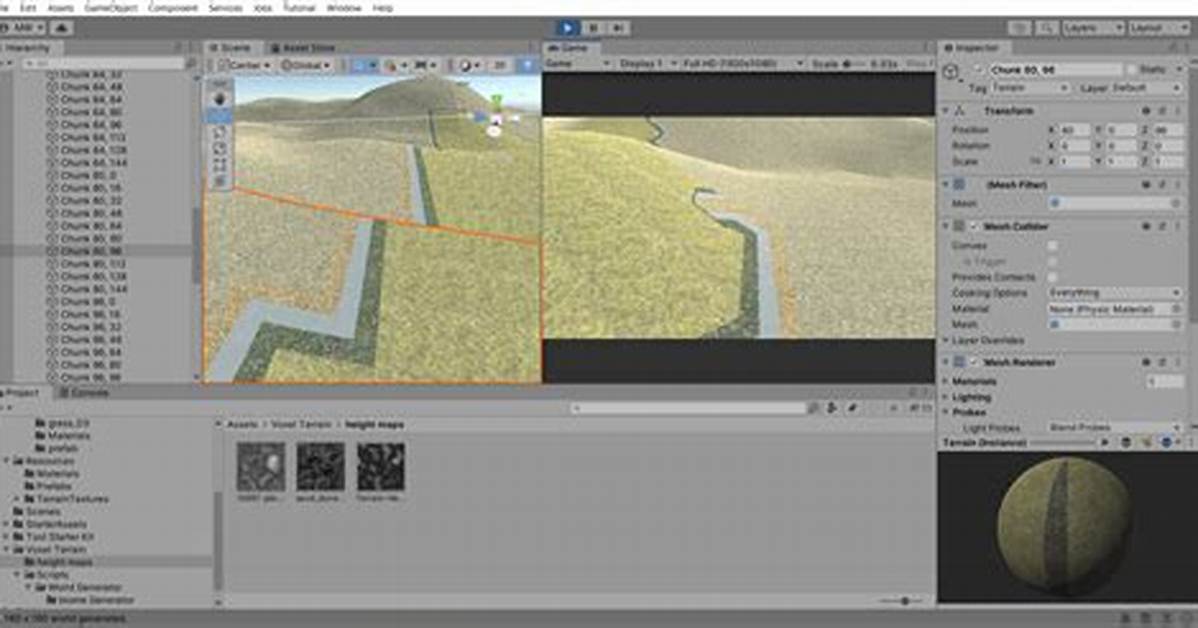Switch to the Console tab
The height and width of the screenshot is (628, 1198).
pyautogui.click(x=84, y=393)
